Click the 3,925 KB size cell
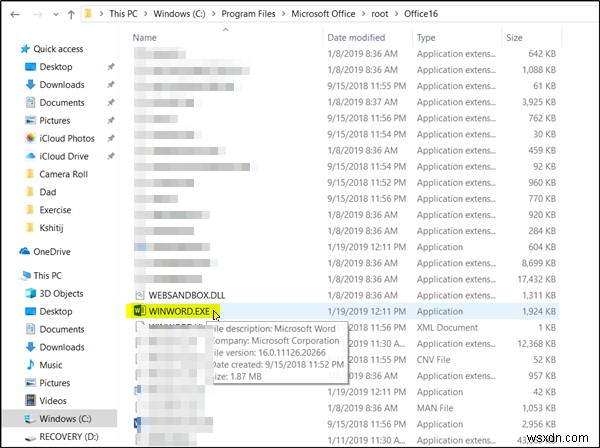 point(539,102)
